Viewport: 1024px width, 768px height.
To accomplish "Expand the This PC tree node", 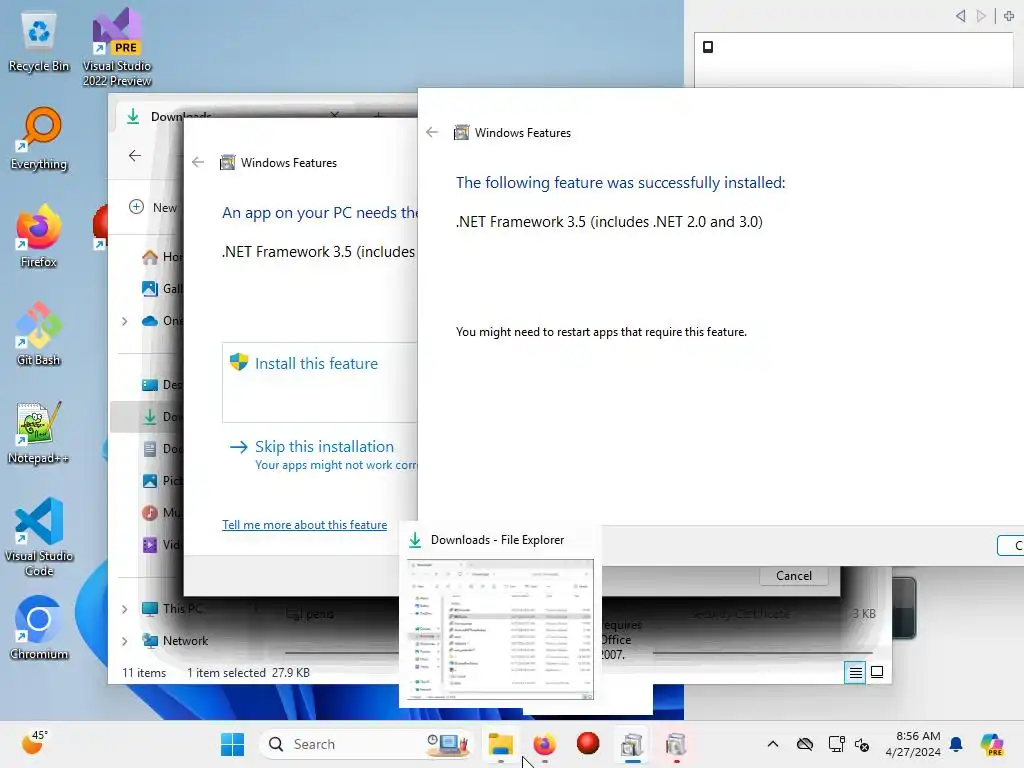I will (x=124, y=609).
